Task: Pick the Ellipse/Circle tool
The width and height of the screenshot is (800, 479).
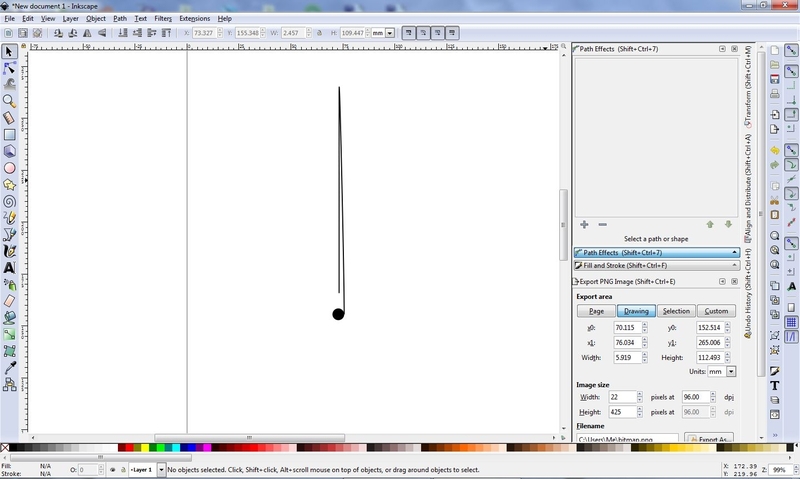Action: pos(10,168)
